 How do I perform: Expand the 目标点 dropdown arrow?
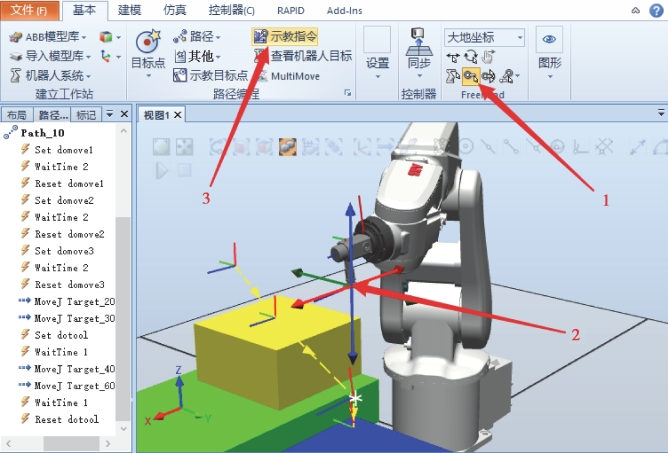[x=148, y=76]
